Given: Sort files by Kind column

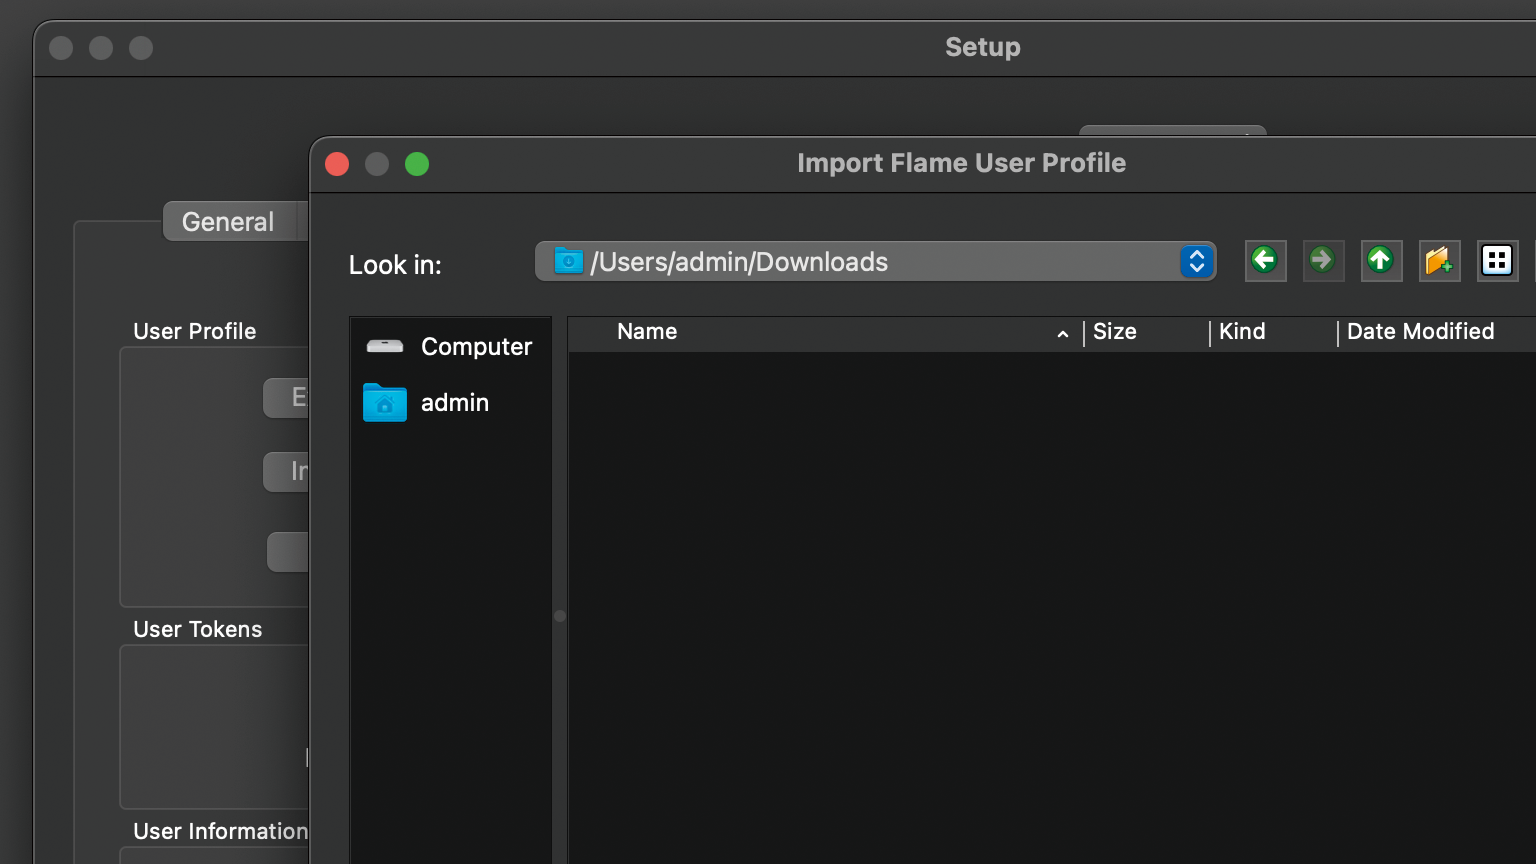Looking at the screenshot, I should coord(1242,332).
